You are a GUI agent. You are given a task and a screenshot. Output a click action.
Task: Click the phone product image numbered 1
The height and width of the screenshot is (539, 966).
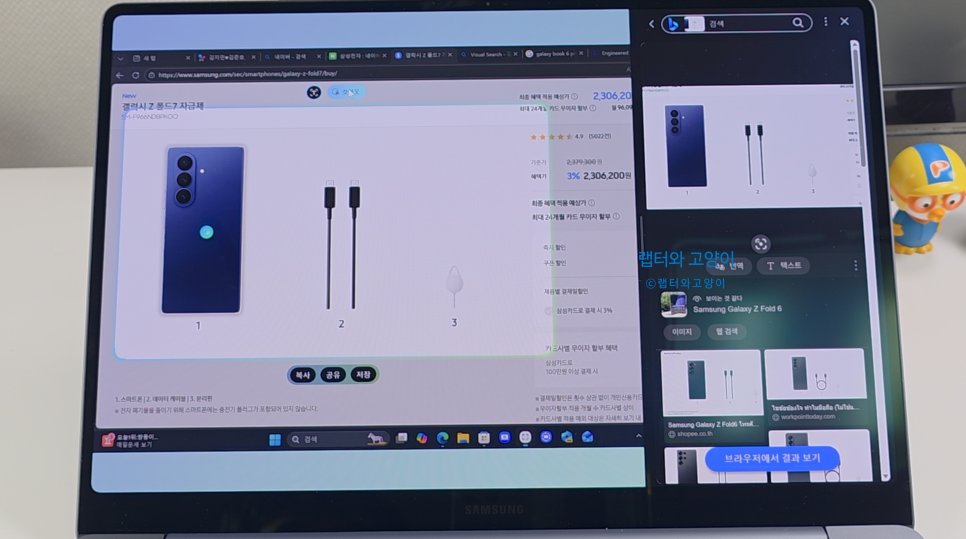point(202,230)
